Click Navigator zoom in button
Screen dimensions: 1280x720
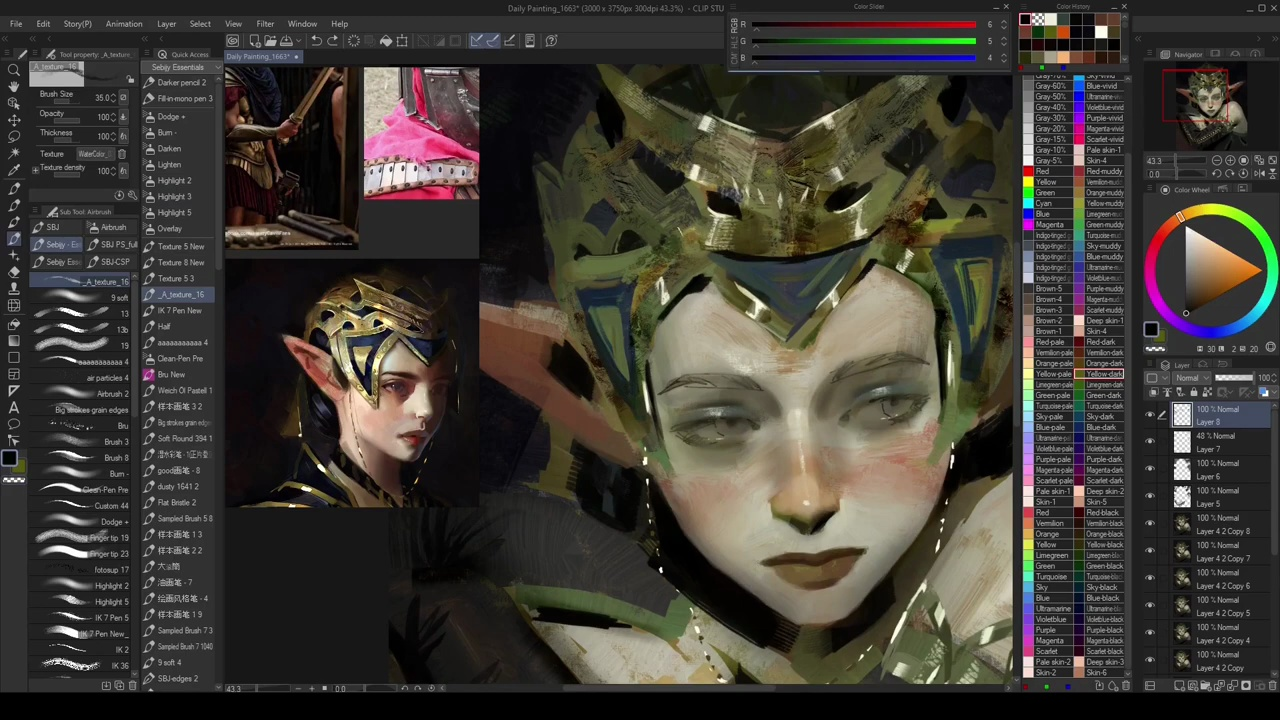pyautogui.click(x=1229, y=160)
